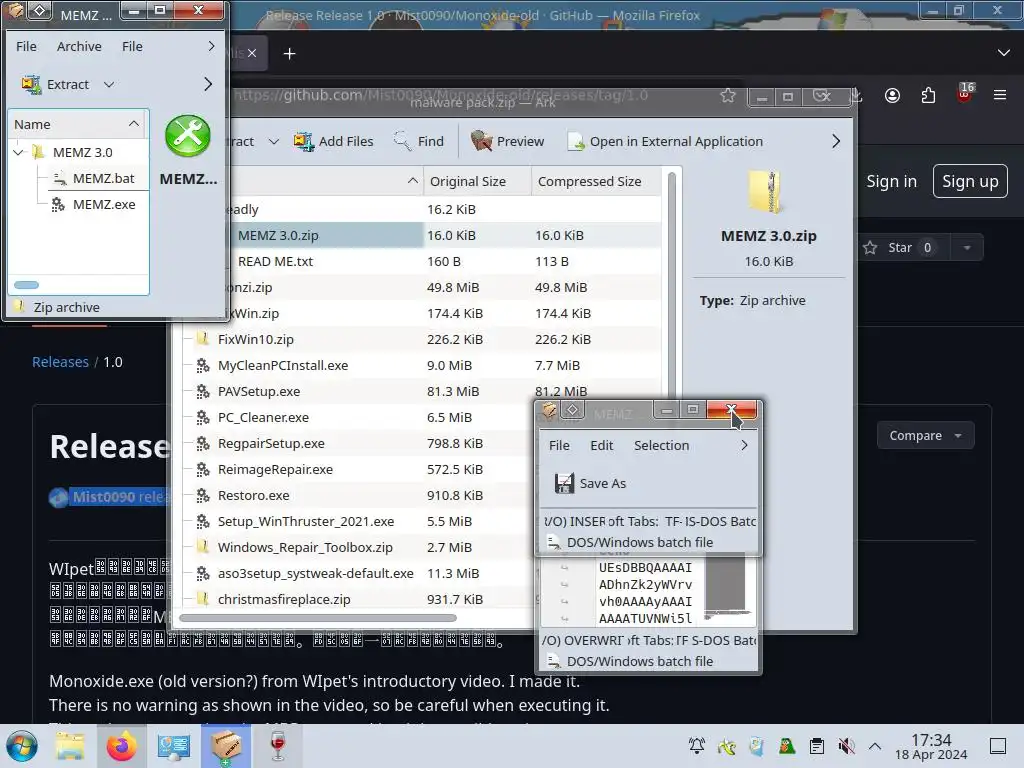Click the Windows_Repair_Toolbox.zip folder icon
The image size is (1024, 768).
click(x=203, y=547)
